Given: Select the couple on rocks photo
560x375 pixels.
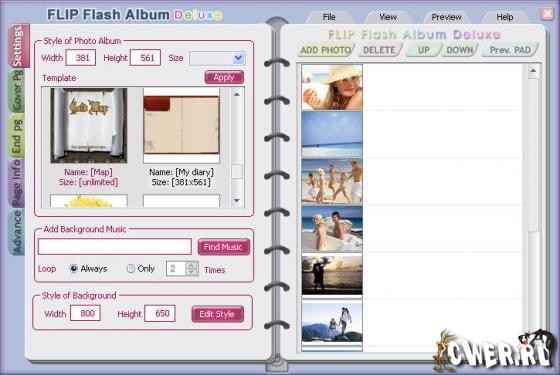Looking at the screenshot, I should [332, 229].
